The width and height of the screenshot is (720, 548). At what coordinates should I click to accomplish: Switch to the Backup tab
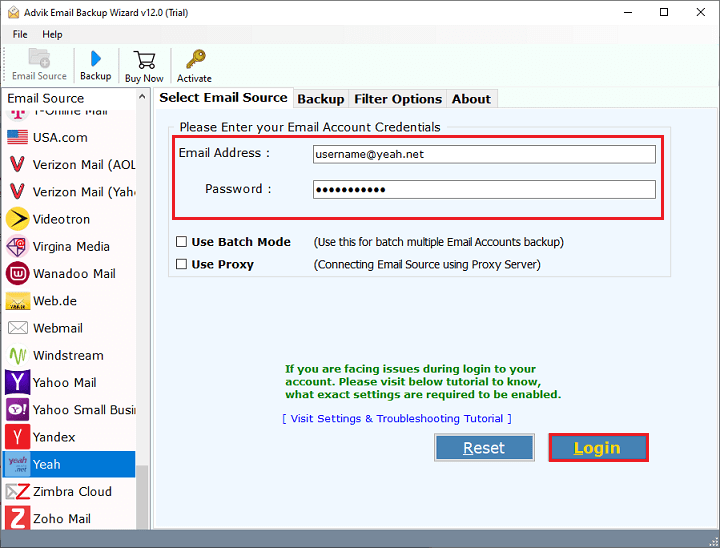pyautogui.click(x=321, y=99)
